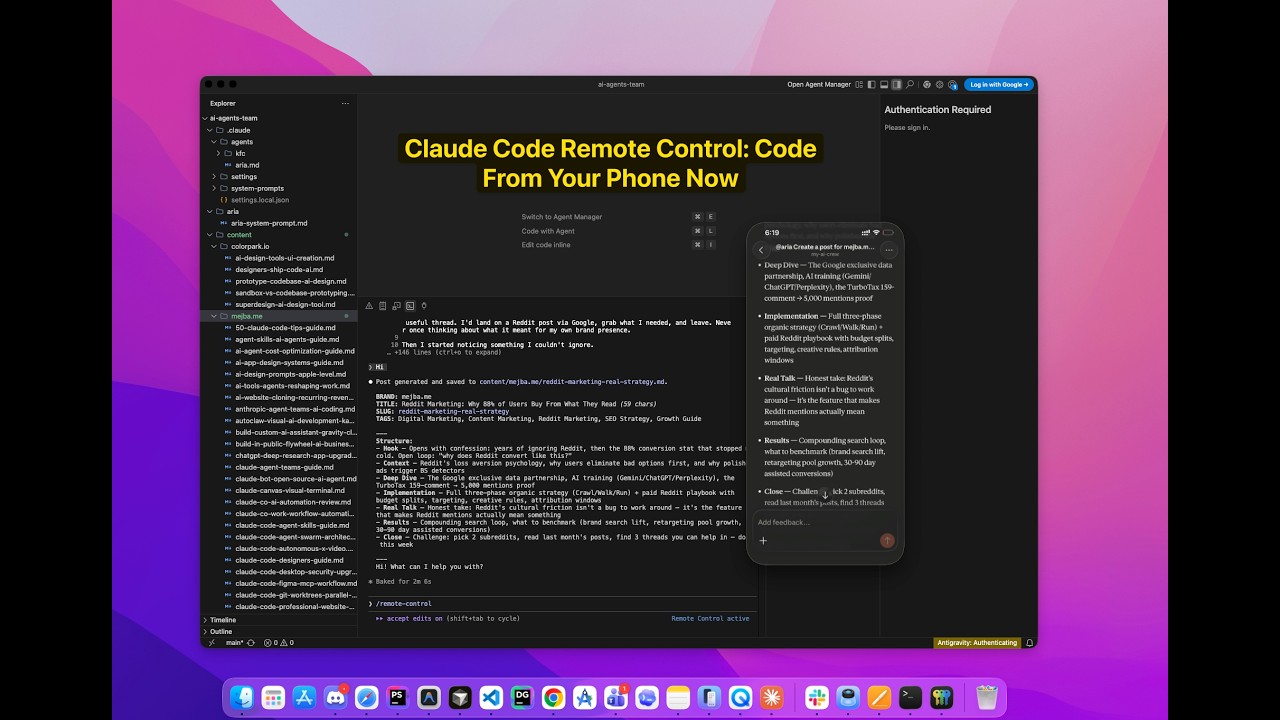Open the settings gear icon in title bar

tap(940, 85)
